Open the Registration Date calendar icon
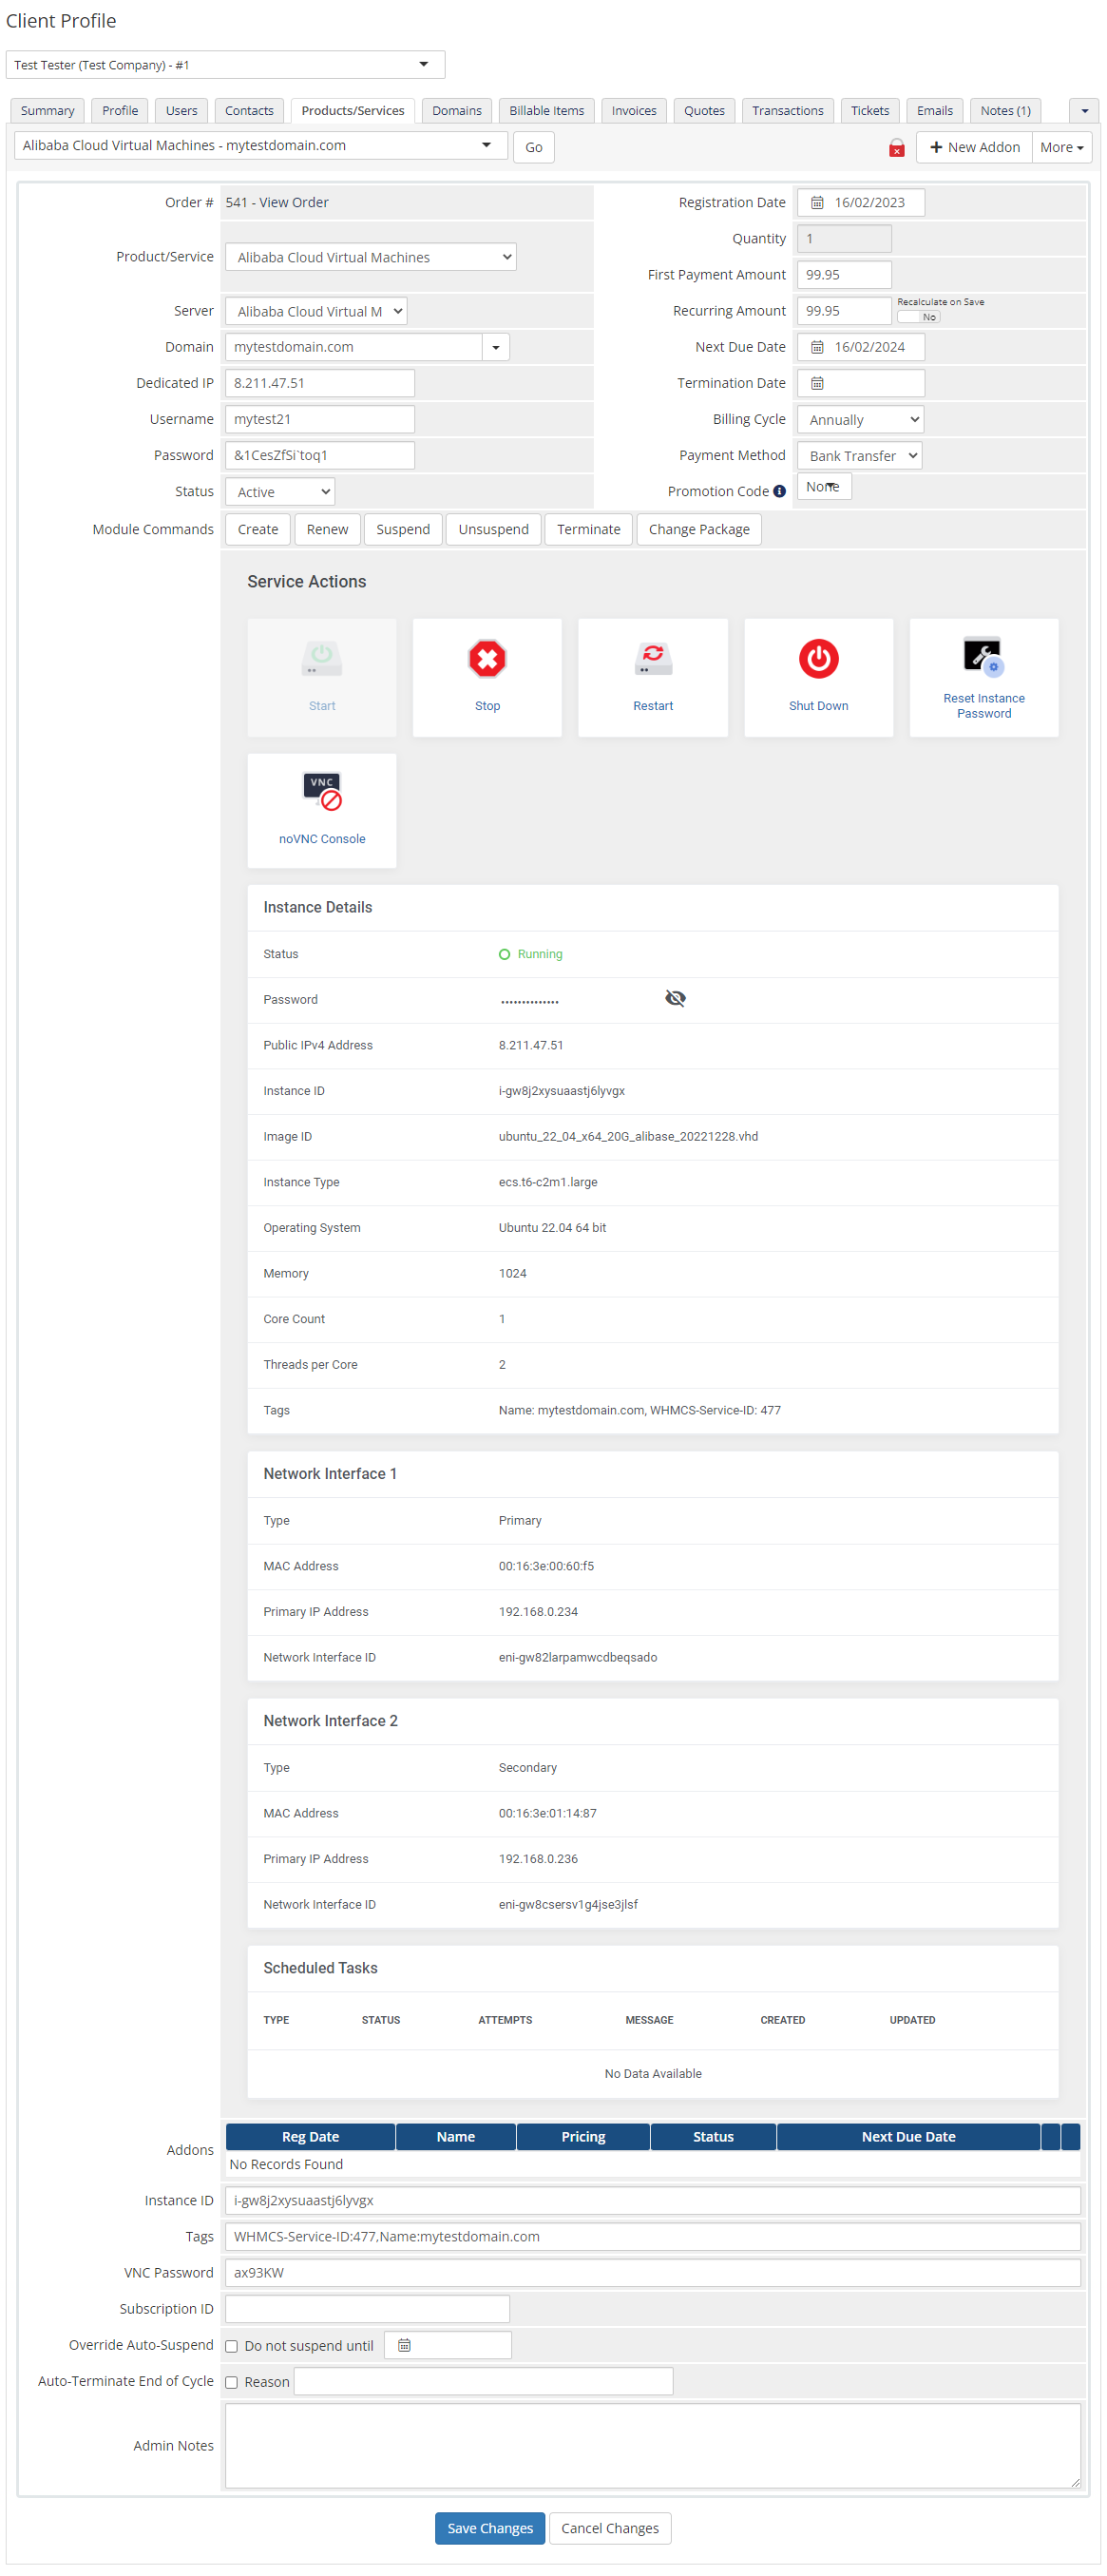The width and height of the screenshot is (1107, 2576). [817, 203]
